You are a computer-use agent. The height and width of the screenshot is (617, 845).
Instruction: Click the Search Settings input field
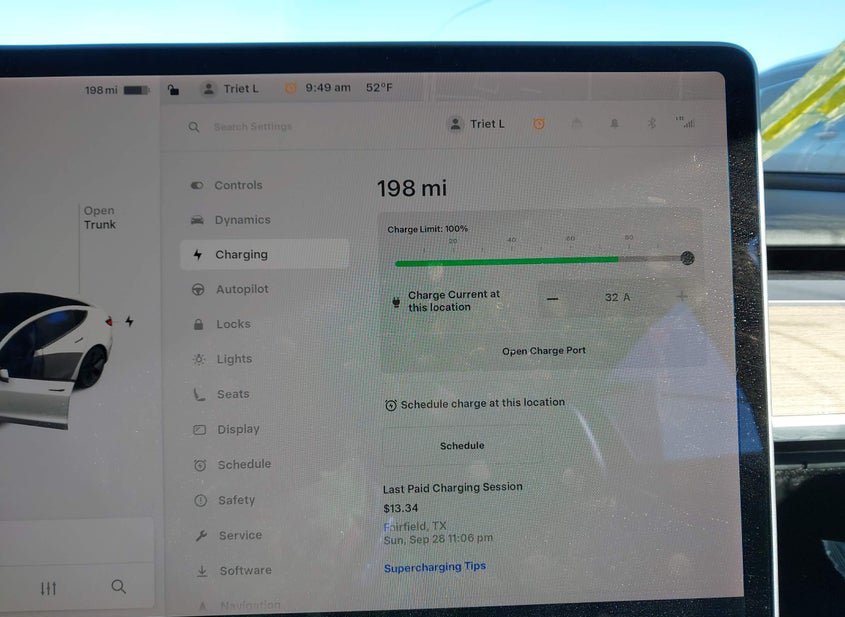pos(253,127)
